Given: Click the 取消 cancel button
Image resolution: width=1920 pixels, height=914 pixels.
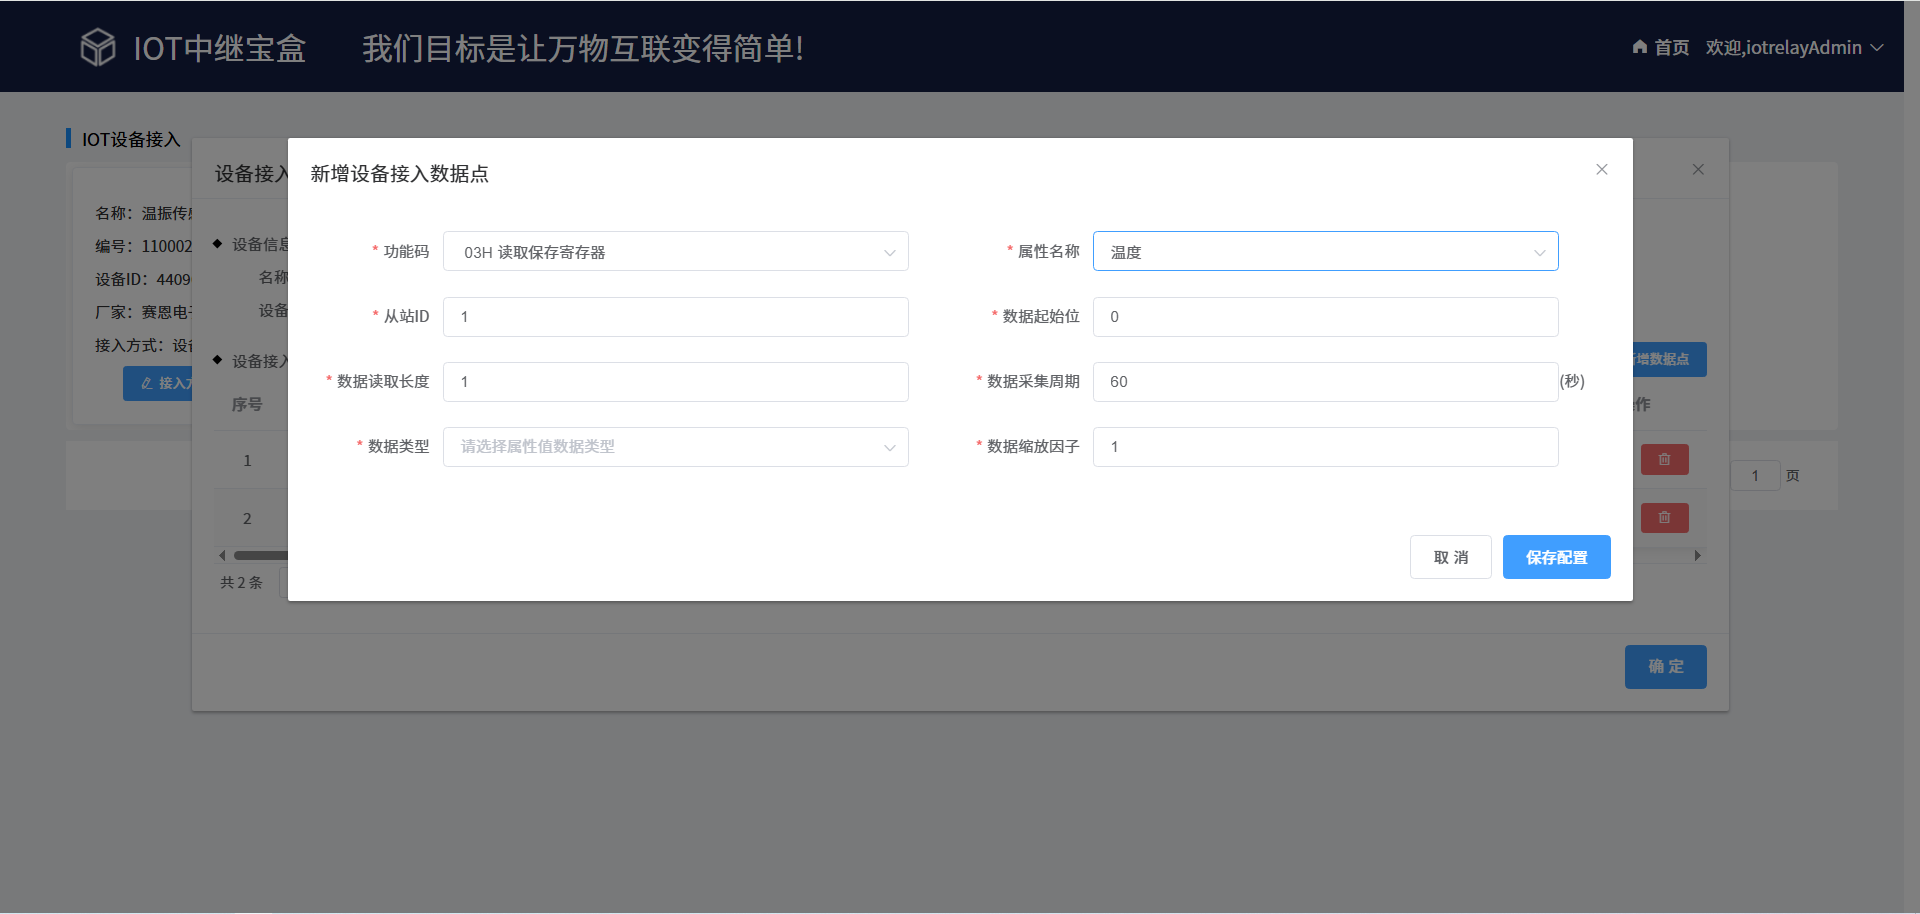Looking at the screenshot, I should (1450, 557).
